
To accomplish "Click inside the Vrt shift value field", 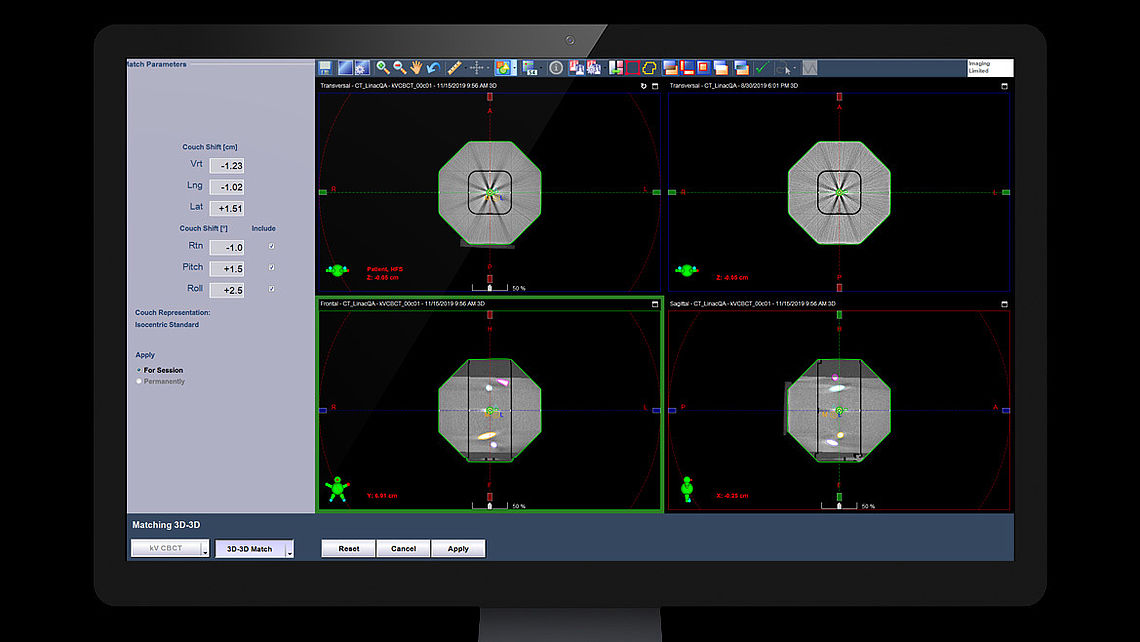I will (x=226, y=165).
